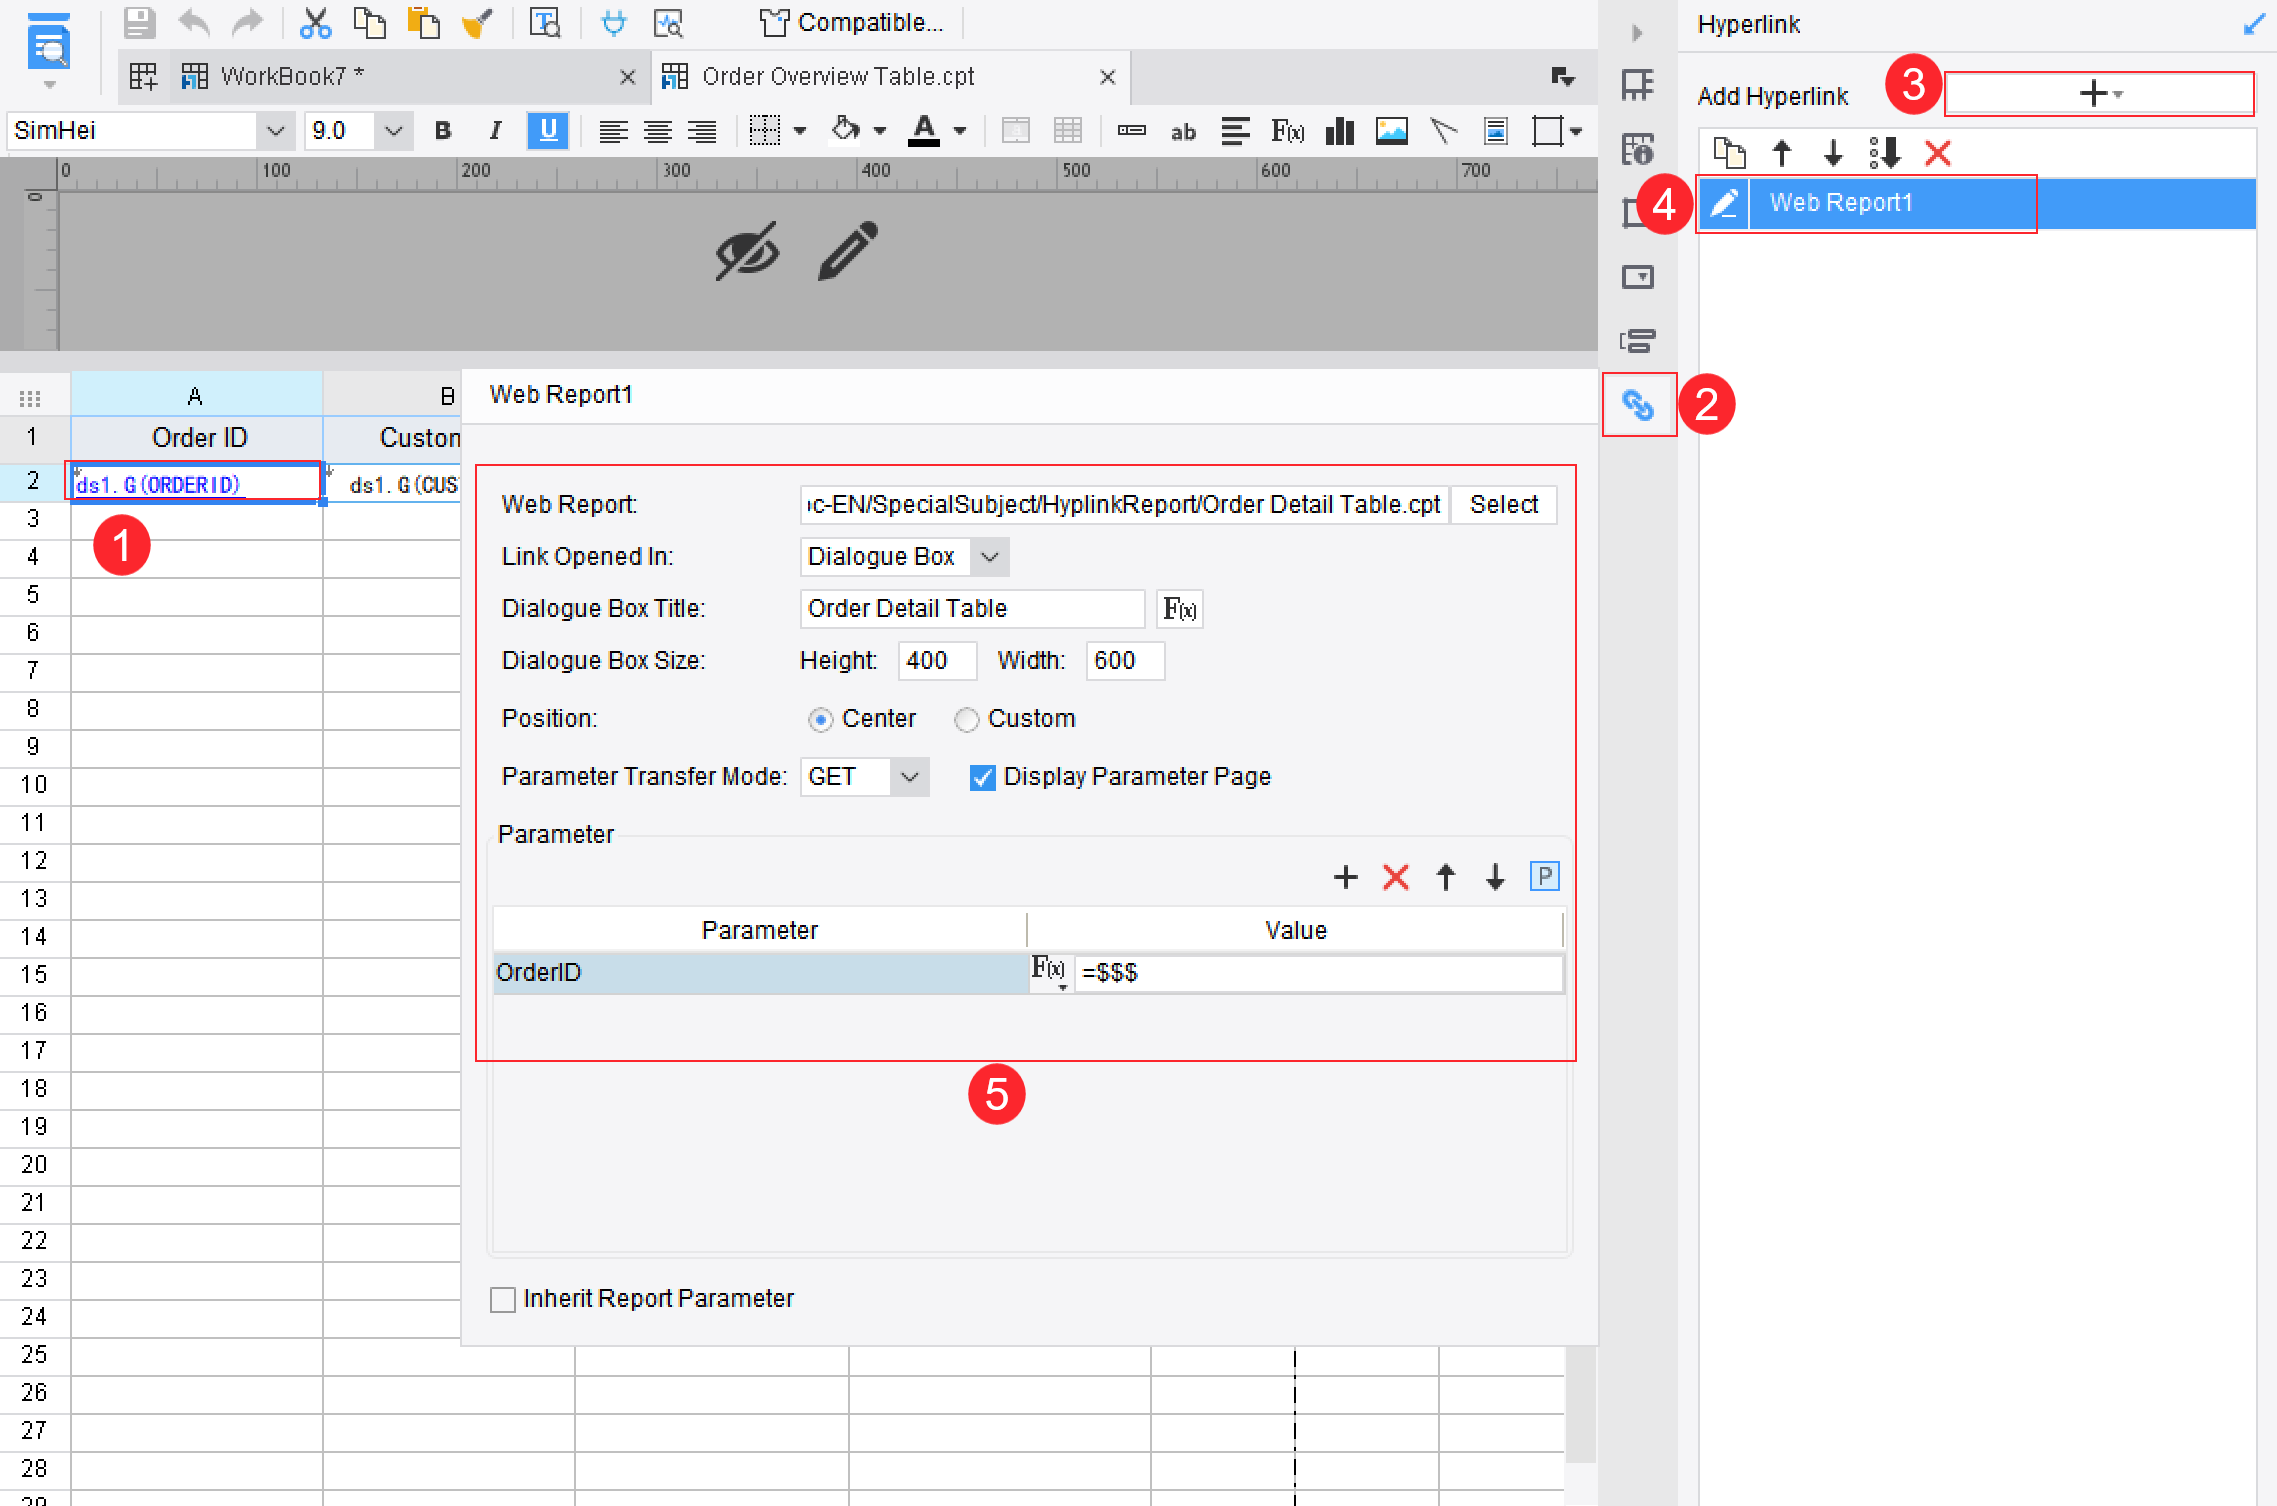Insert chart using bar chart icon
The image size is (2277, 1506).
[1339, 131]
